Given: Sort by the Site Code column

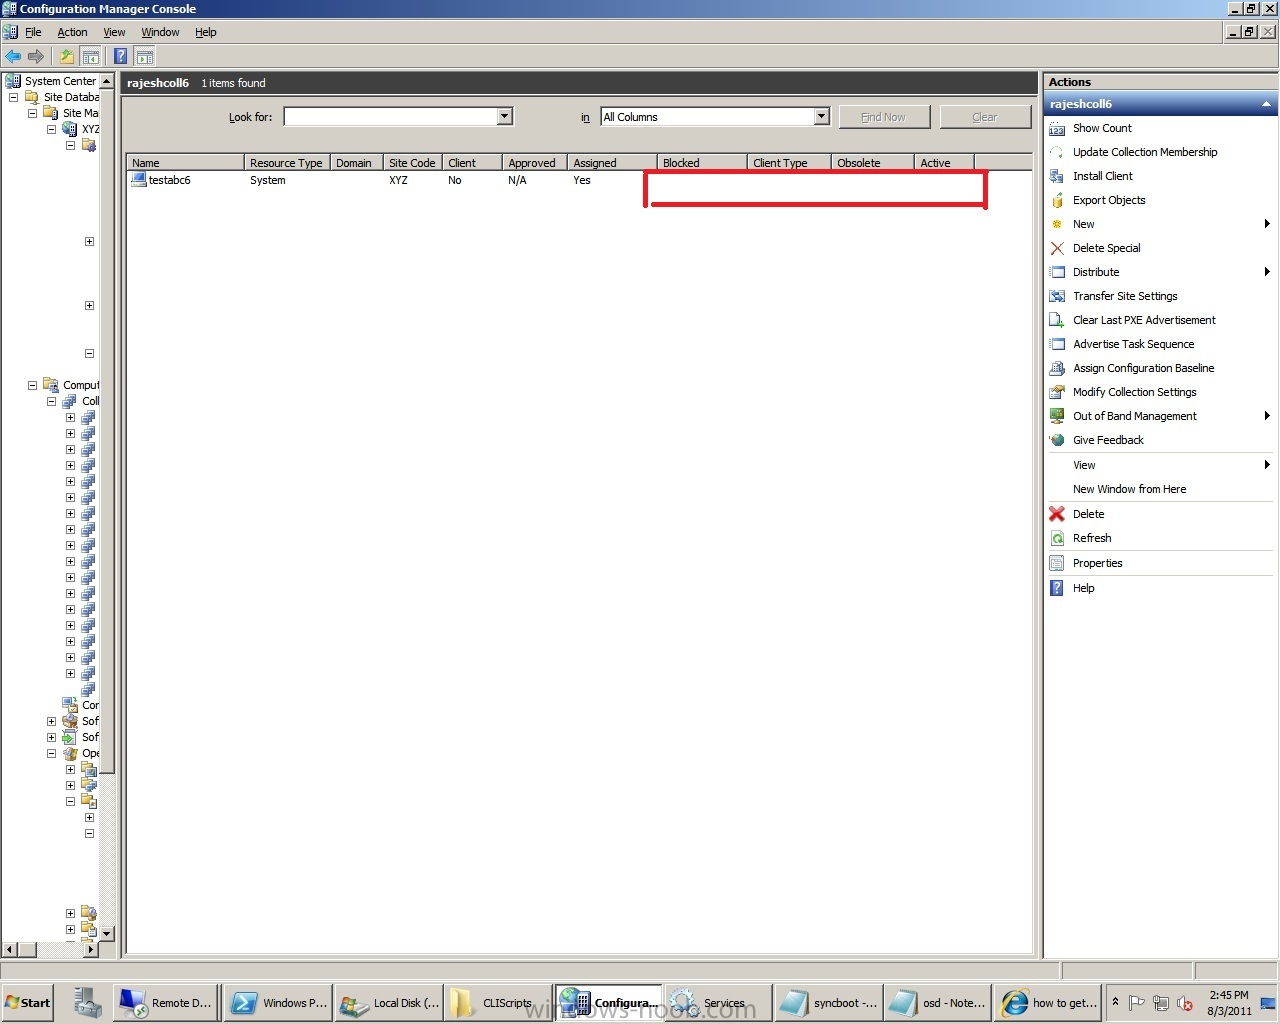Looking at the screenshot, I should click(x=412, y=162).
